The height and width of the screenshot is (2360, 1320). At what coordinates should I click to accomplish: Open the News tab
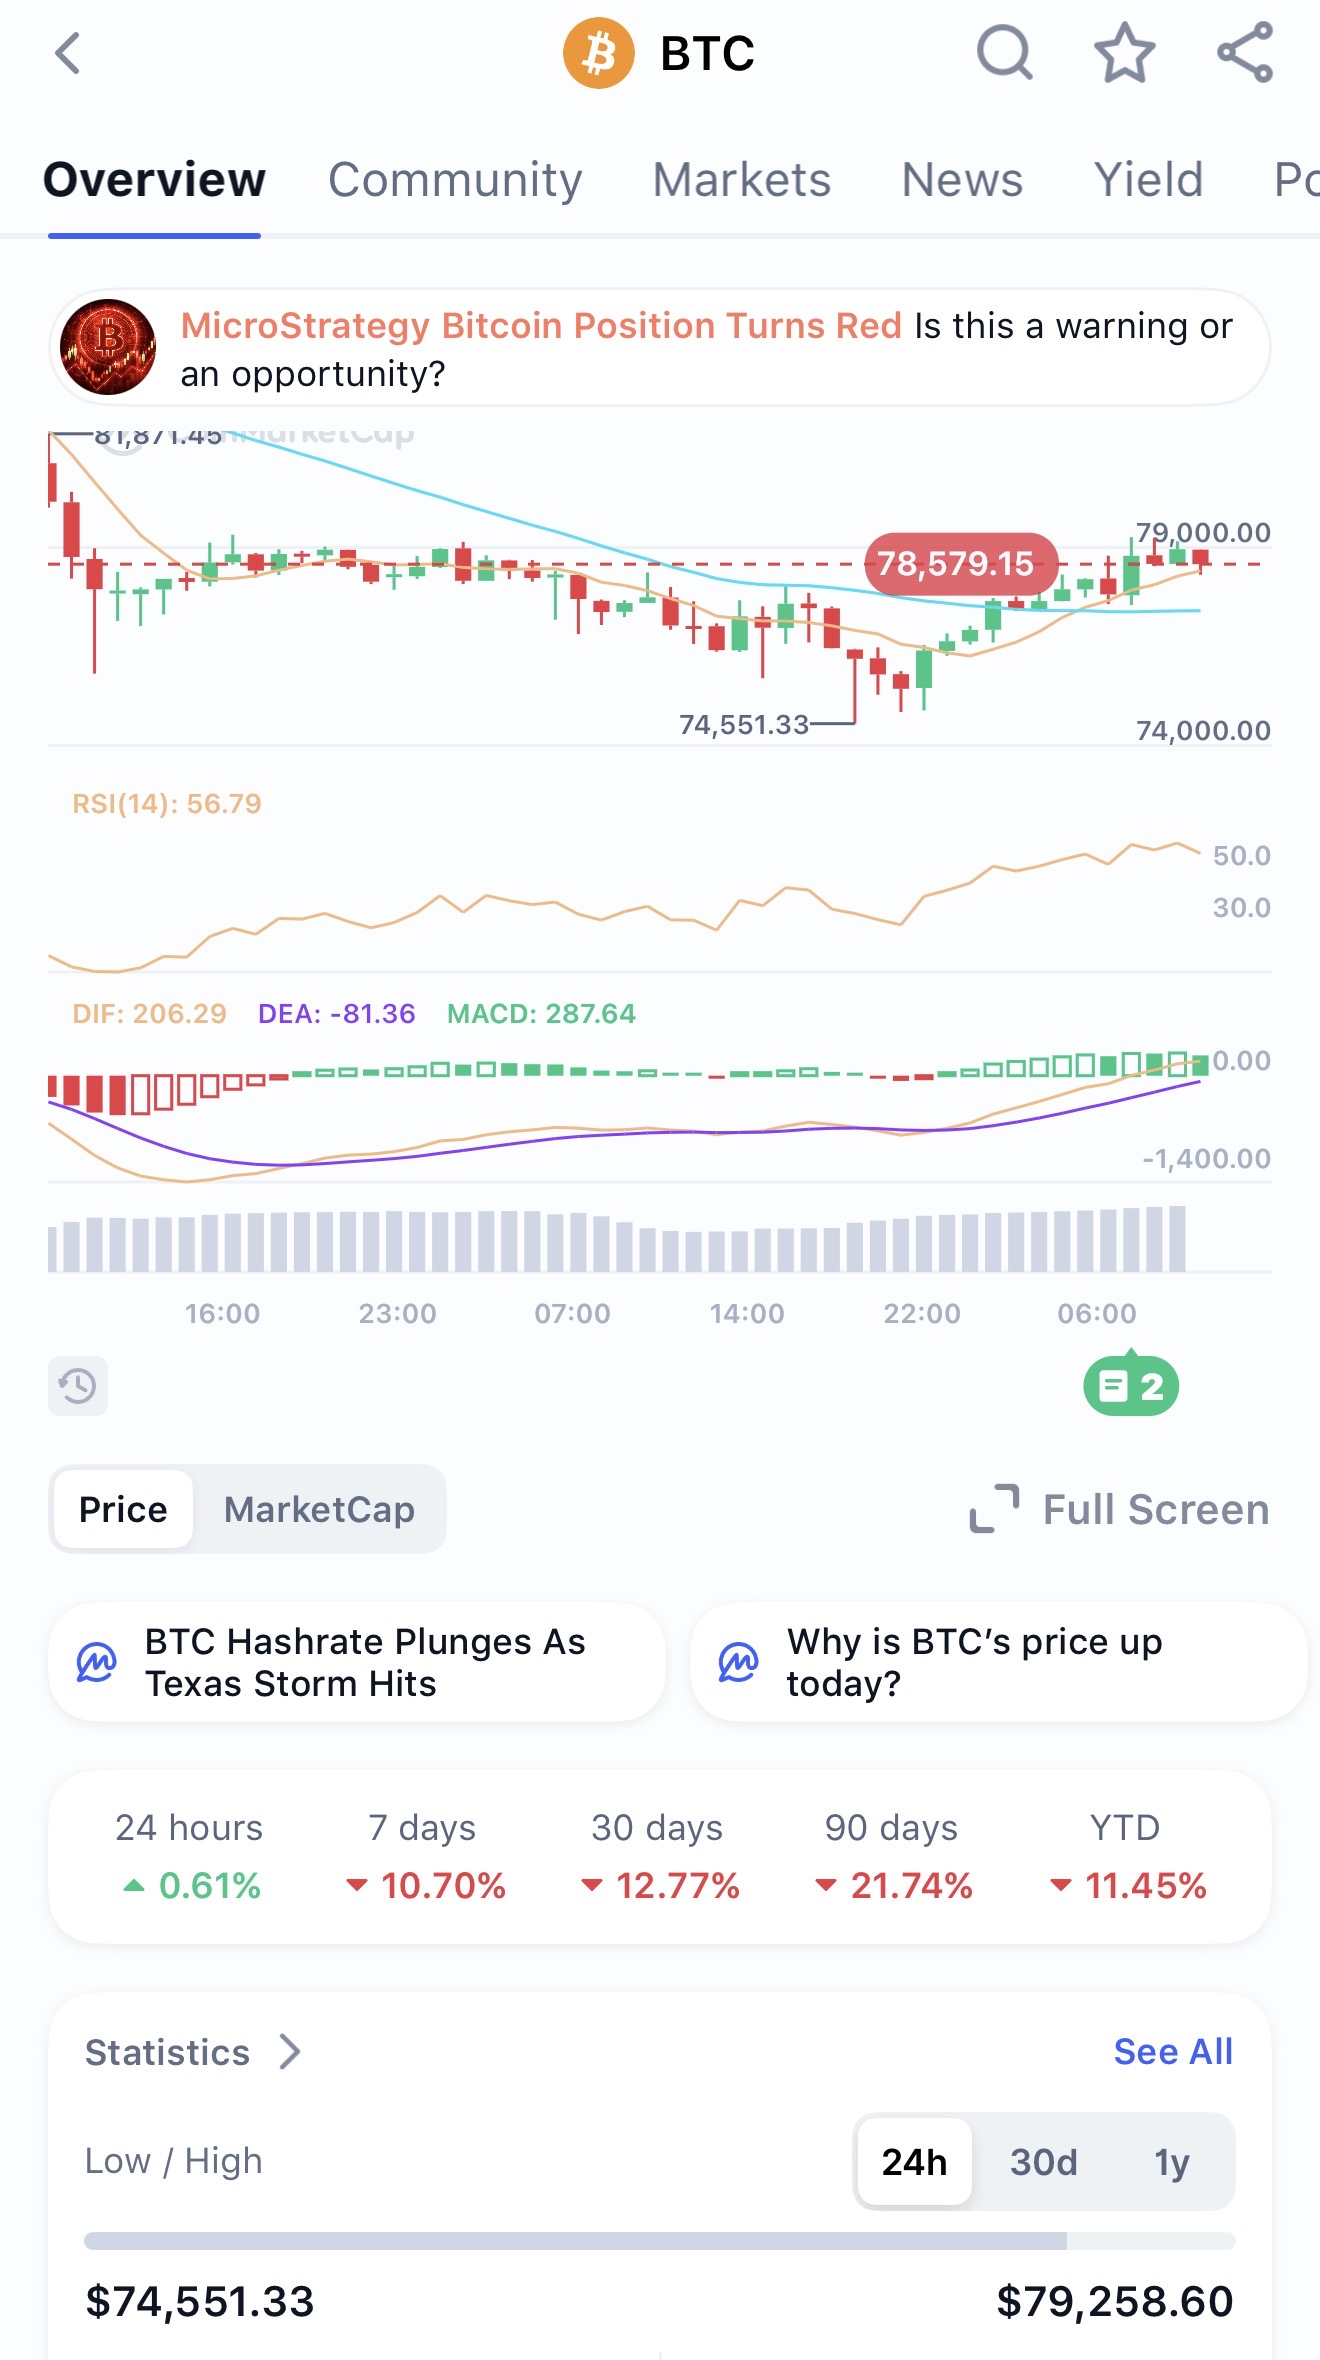coord(962,180)
